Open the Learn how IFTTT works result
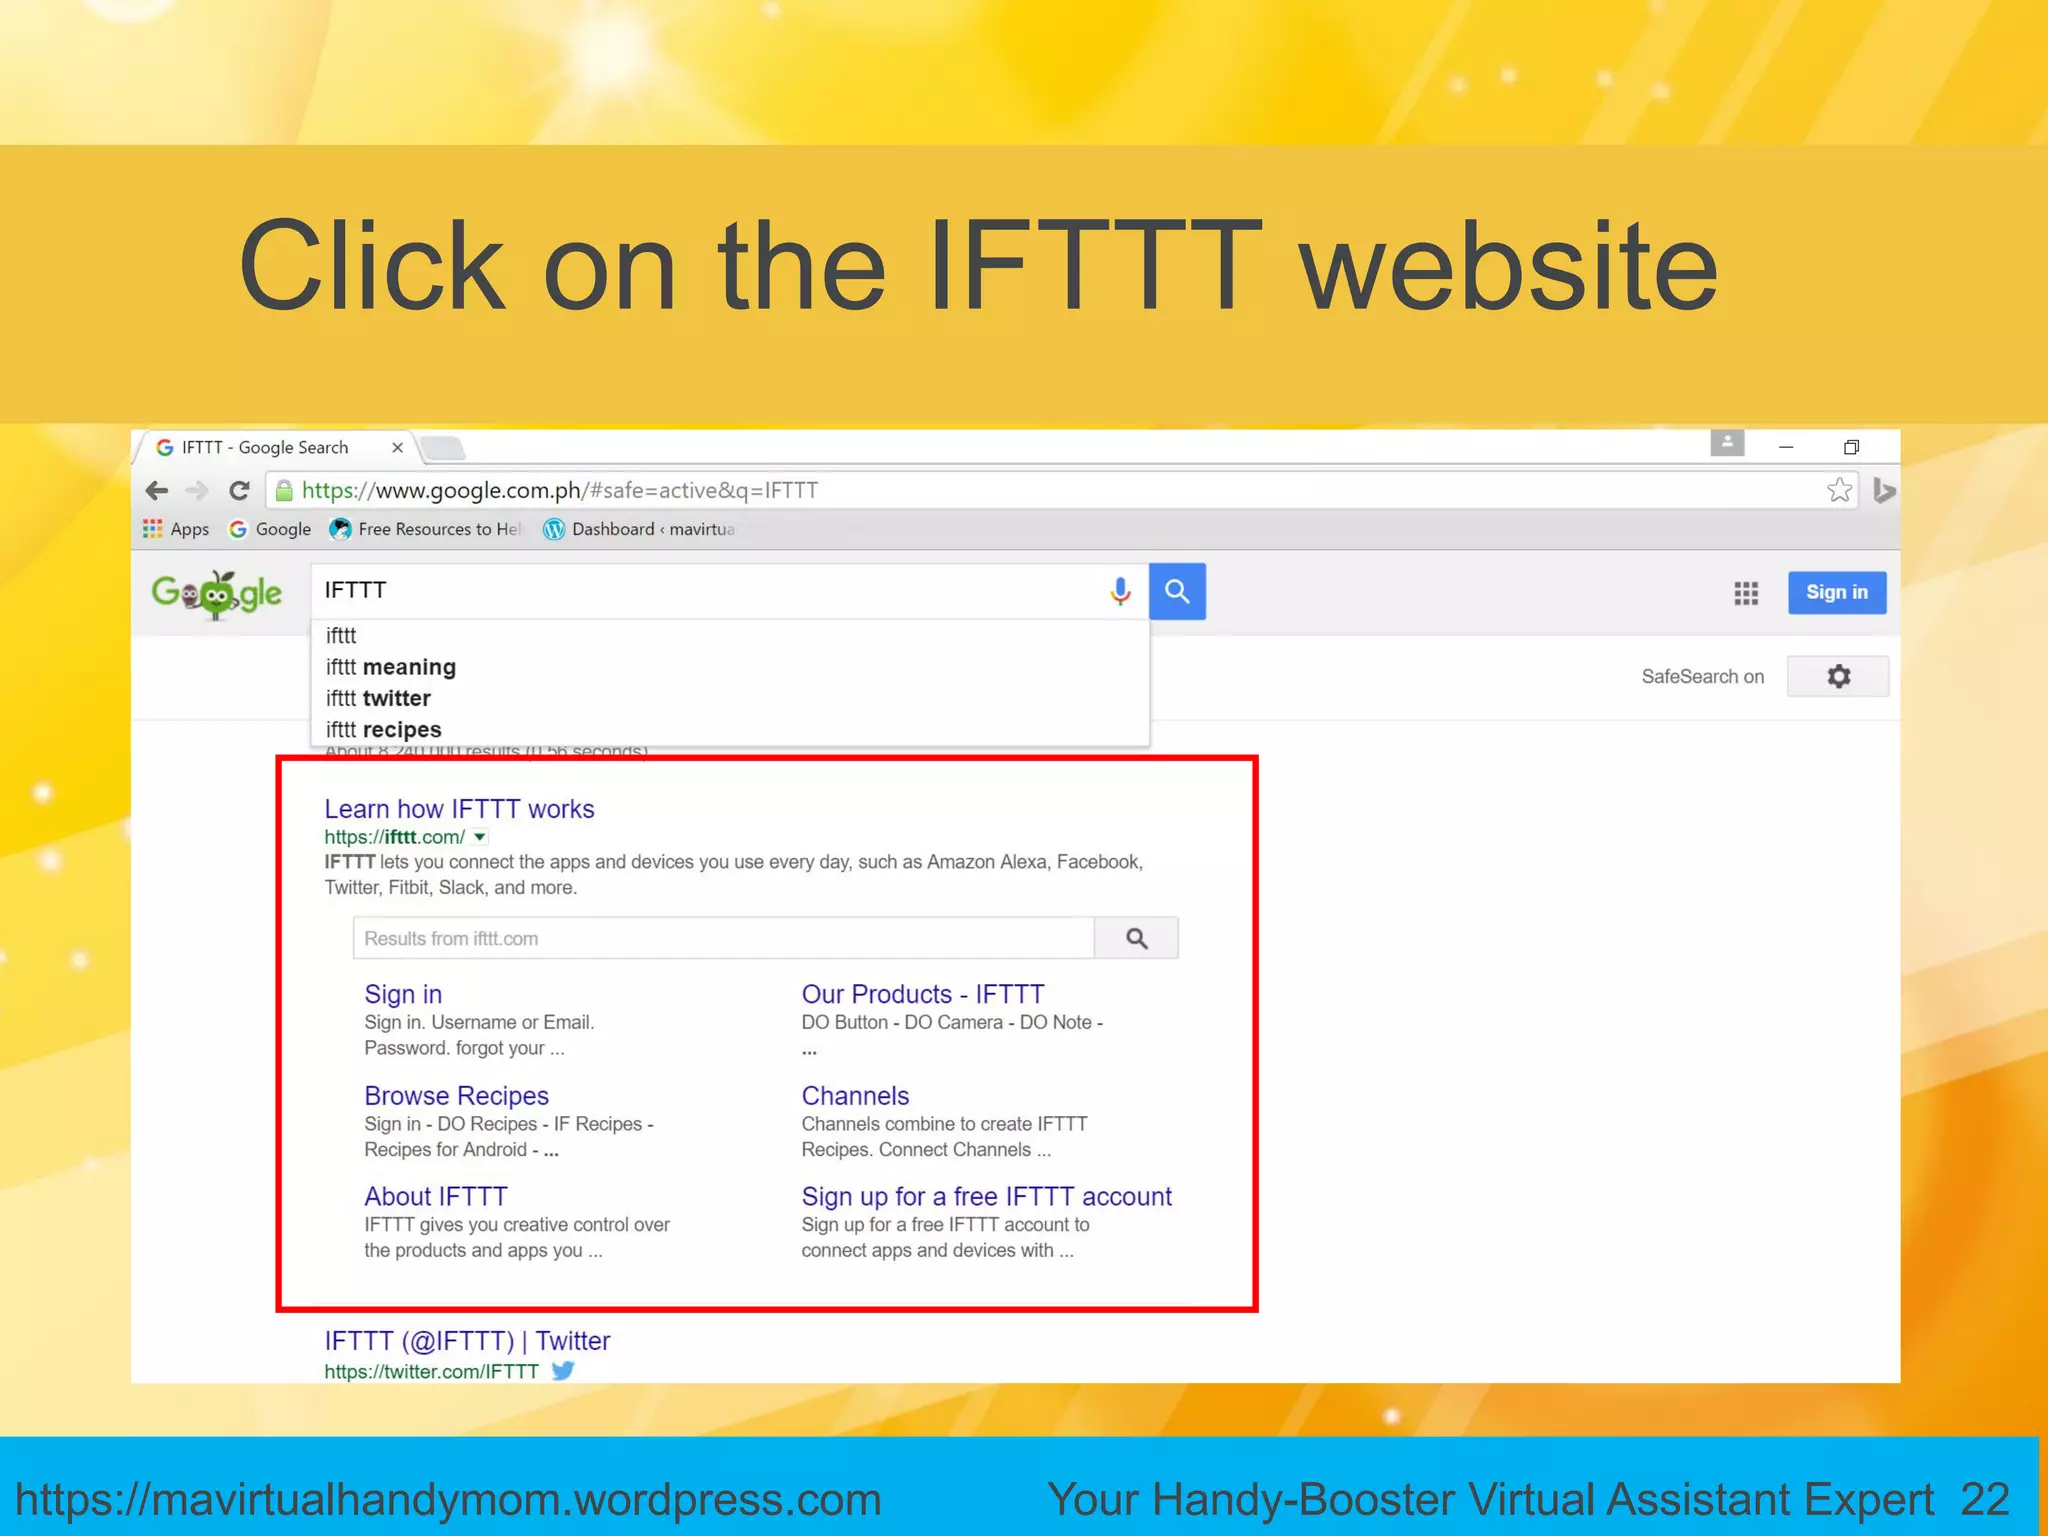Viewport: 2048px width, 1536px height. pos(459,808)
